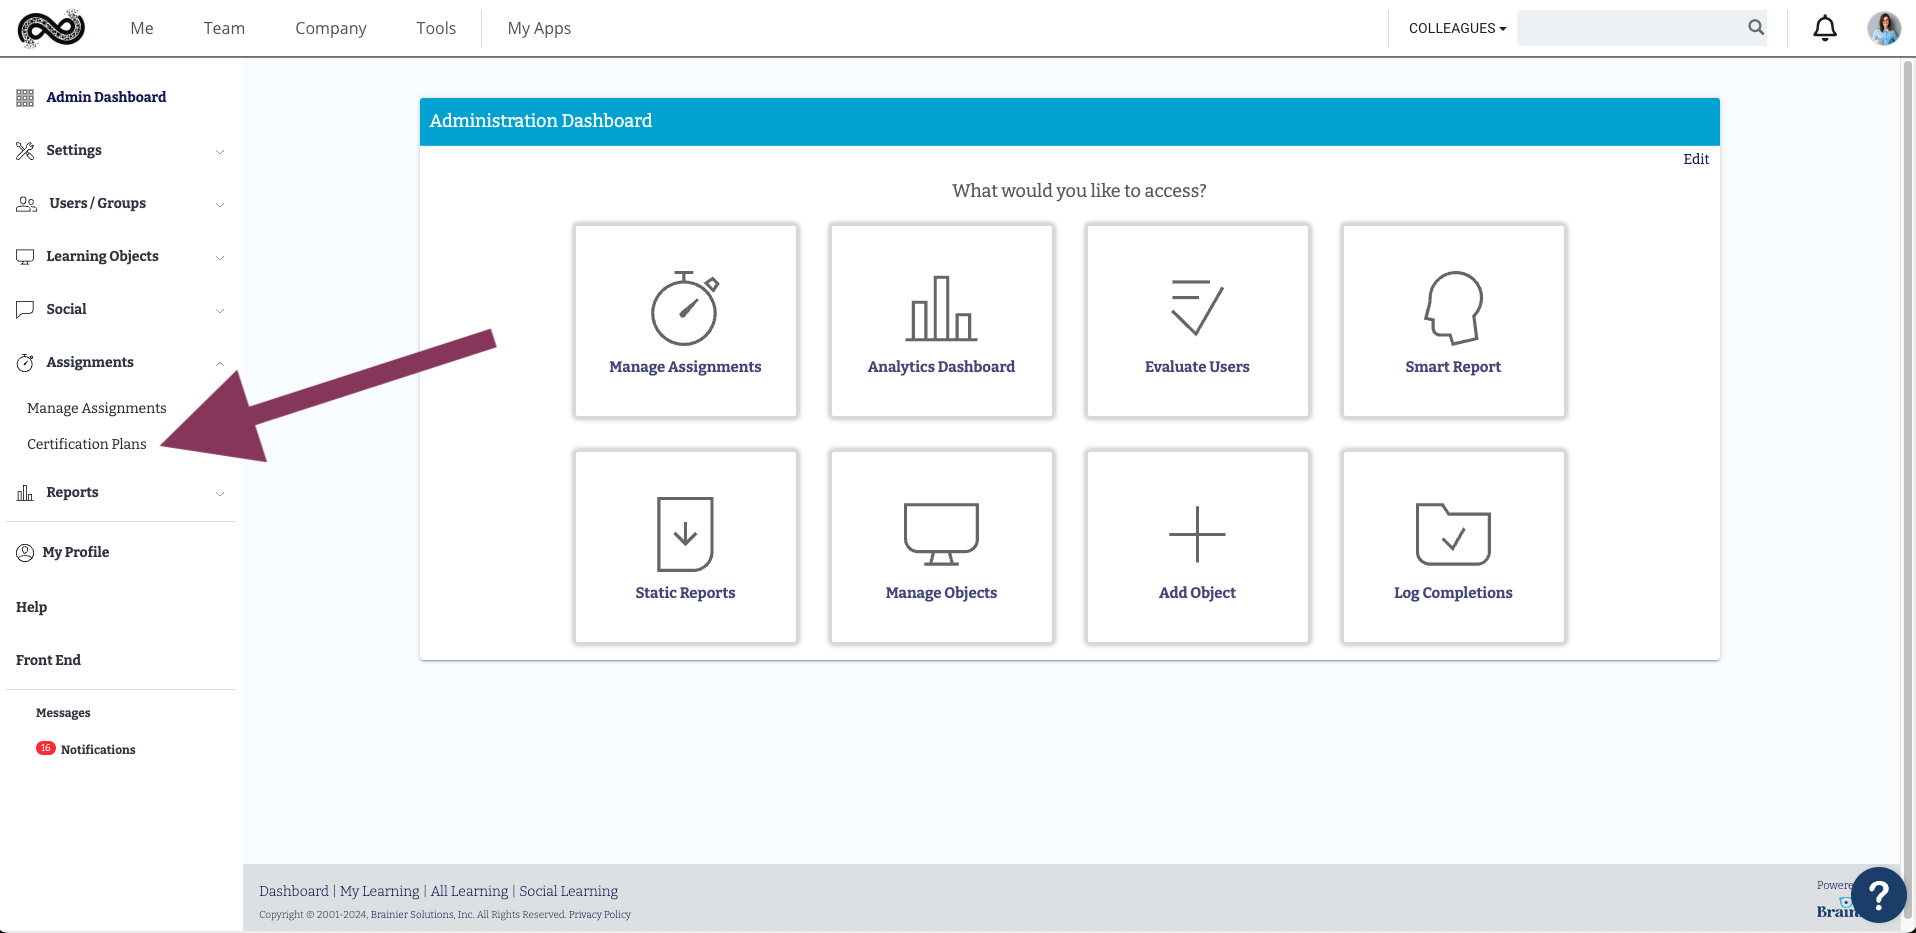The width and height of the screenshot is (1916, 933).
Task: Click the Users / Groups people icon
Action: click(27, 204)
